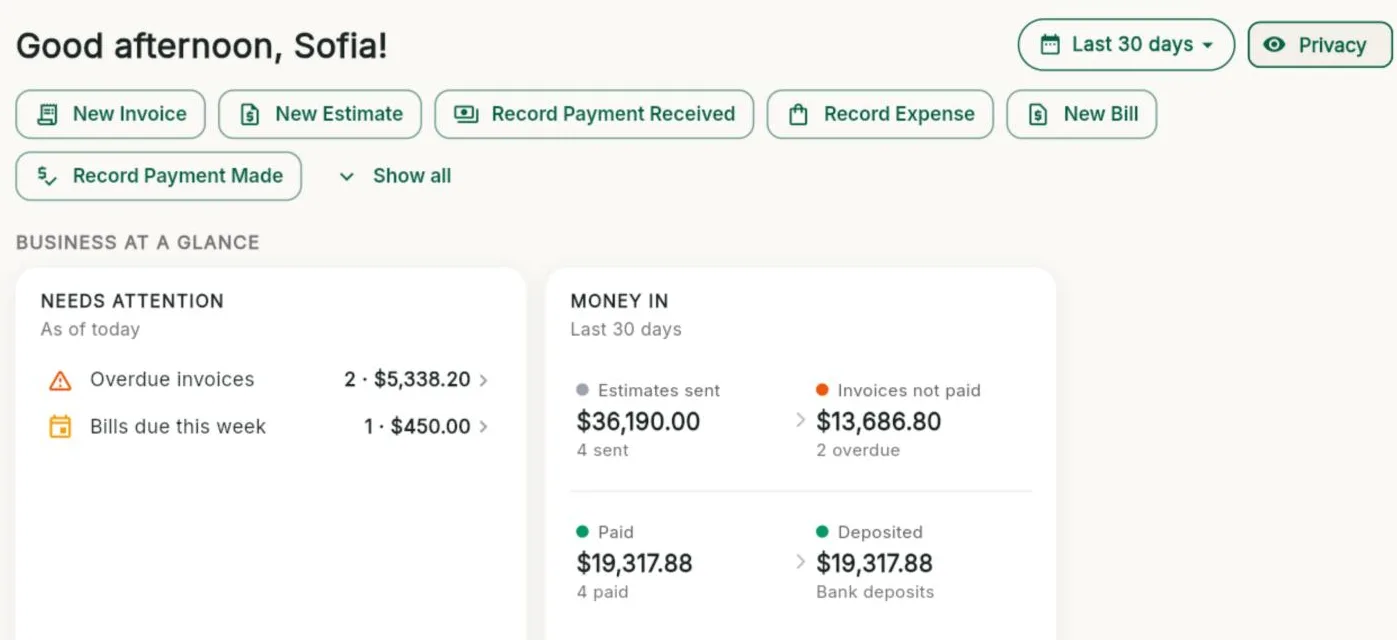Open the Last 30 days dropdown

click(x=1126, y=45)
